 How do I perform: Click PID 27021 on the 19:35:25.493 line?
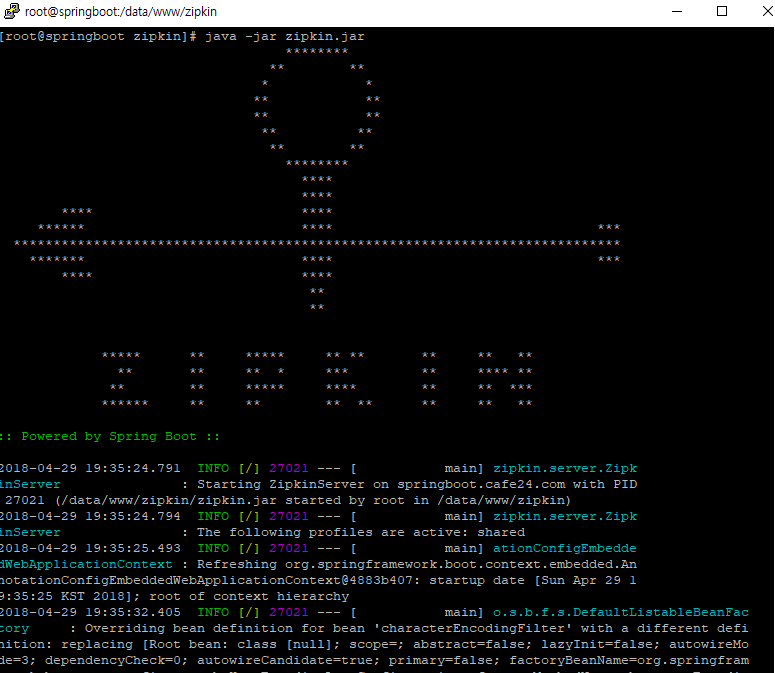(x=289, y=548)
